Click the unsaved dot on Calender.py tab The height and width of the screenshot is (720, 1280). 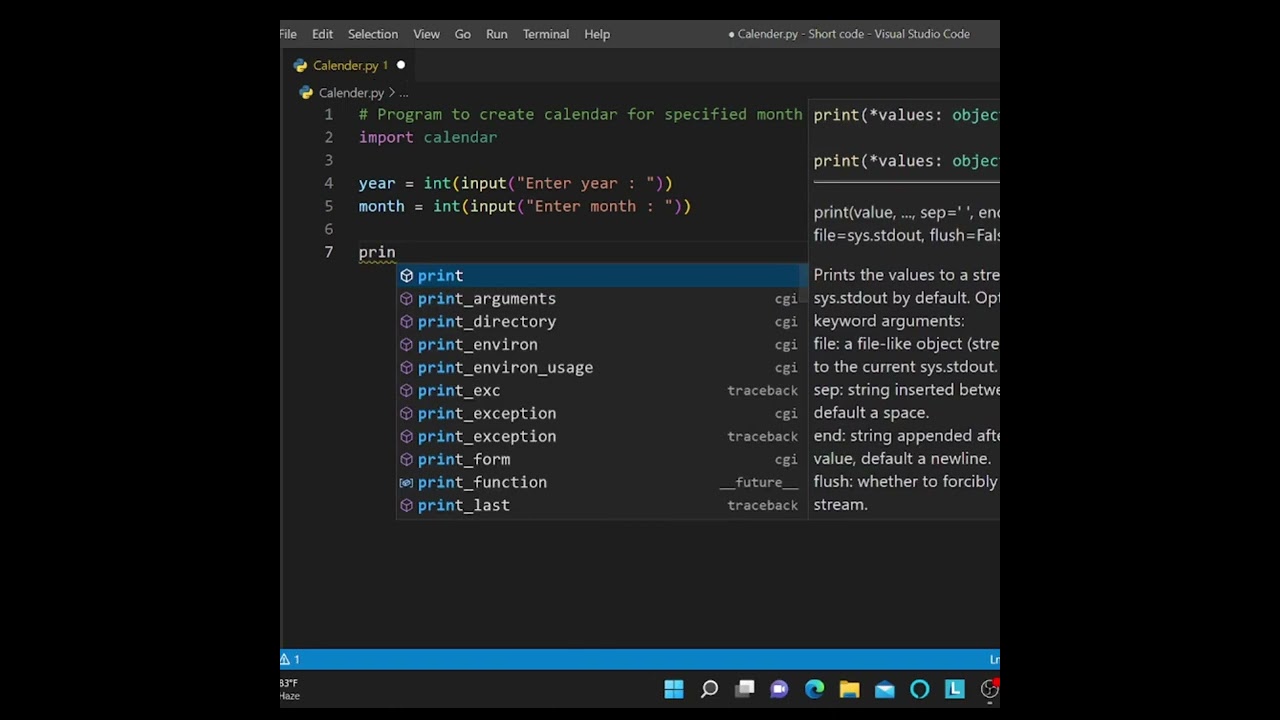pyautogui.click(x=401, y=66)
